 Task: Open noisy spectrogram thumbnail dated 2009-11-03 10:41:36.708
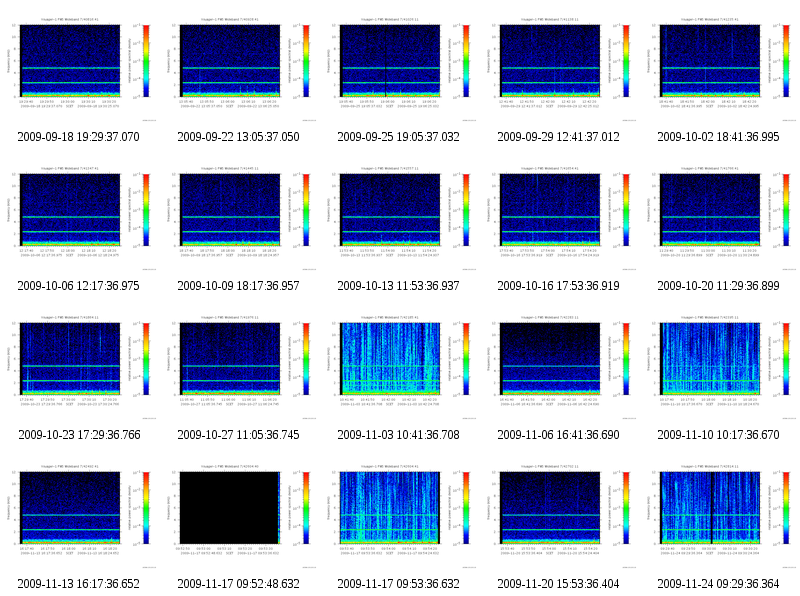399,367
